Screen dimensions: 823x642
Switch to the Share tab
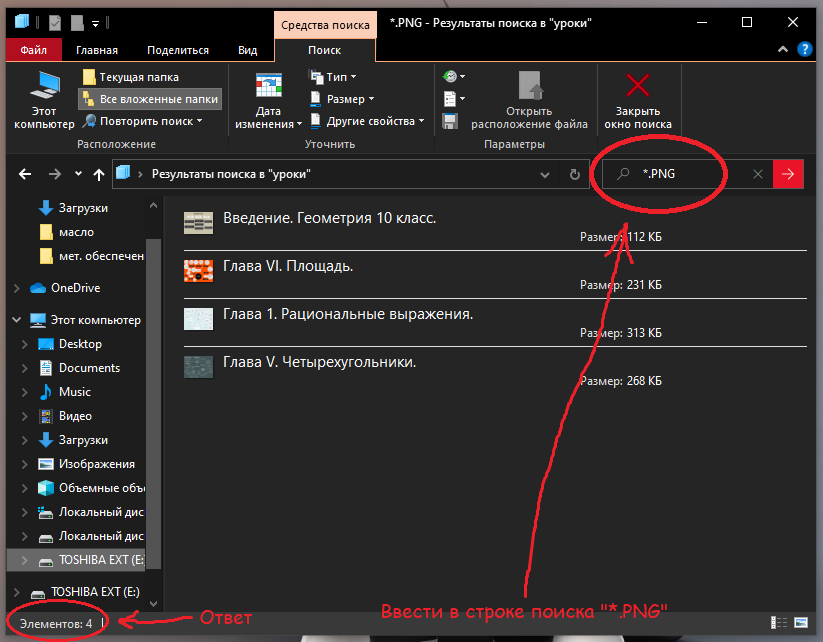pyautogui.click(x=178, y=50)
